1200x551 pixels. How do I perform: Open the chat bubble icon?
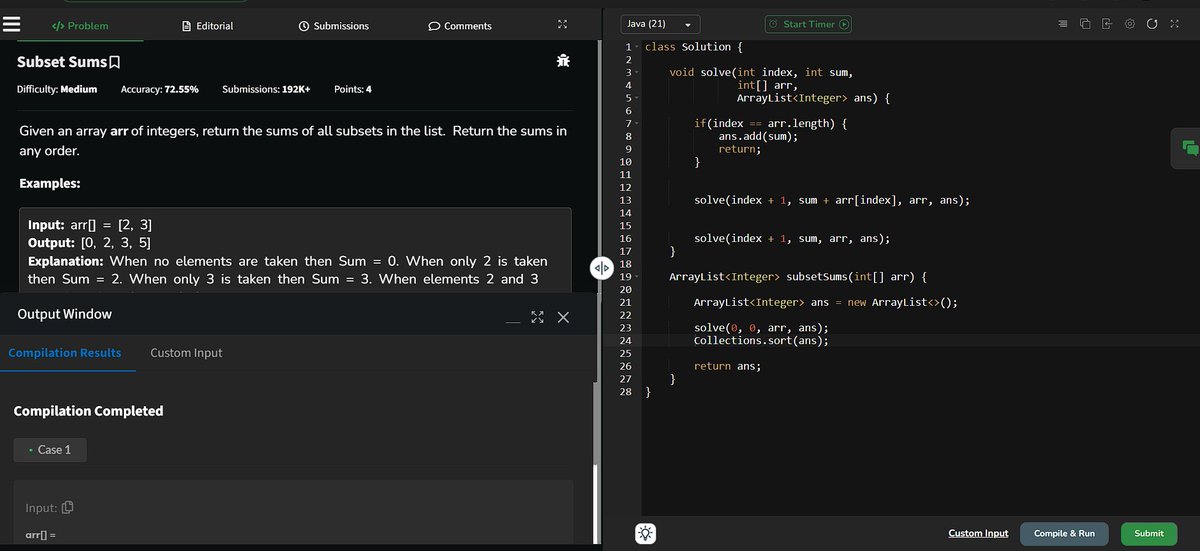click(x=1189, y=148)
